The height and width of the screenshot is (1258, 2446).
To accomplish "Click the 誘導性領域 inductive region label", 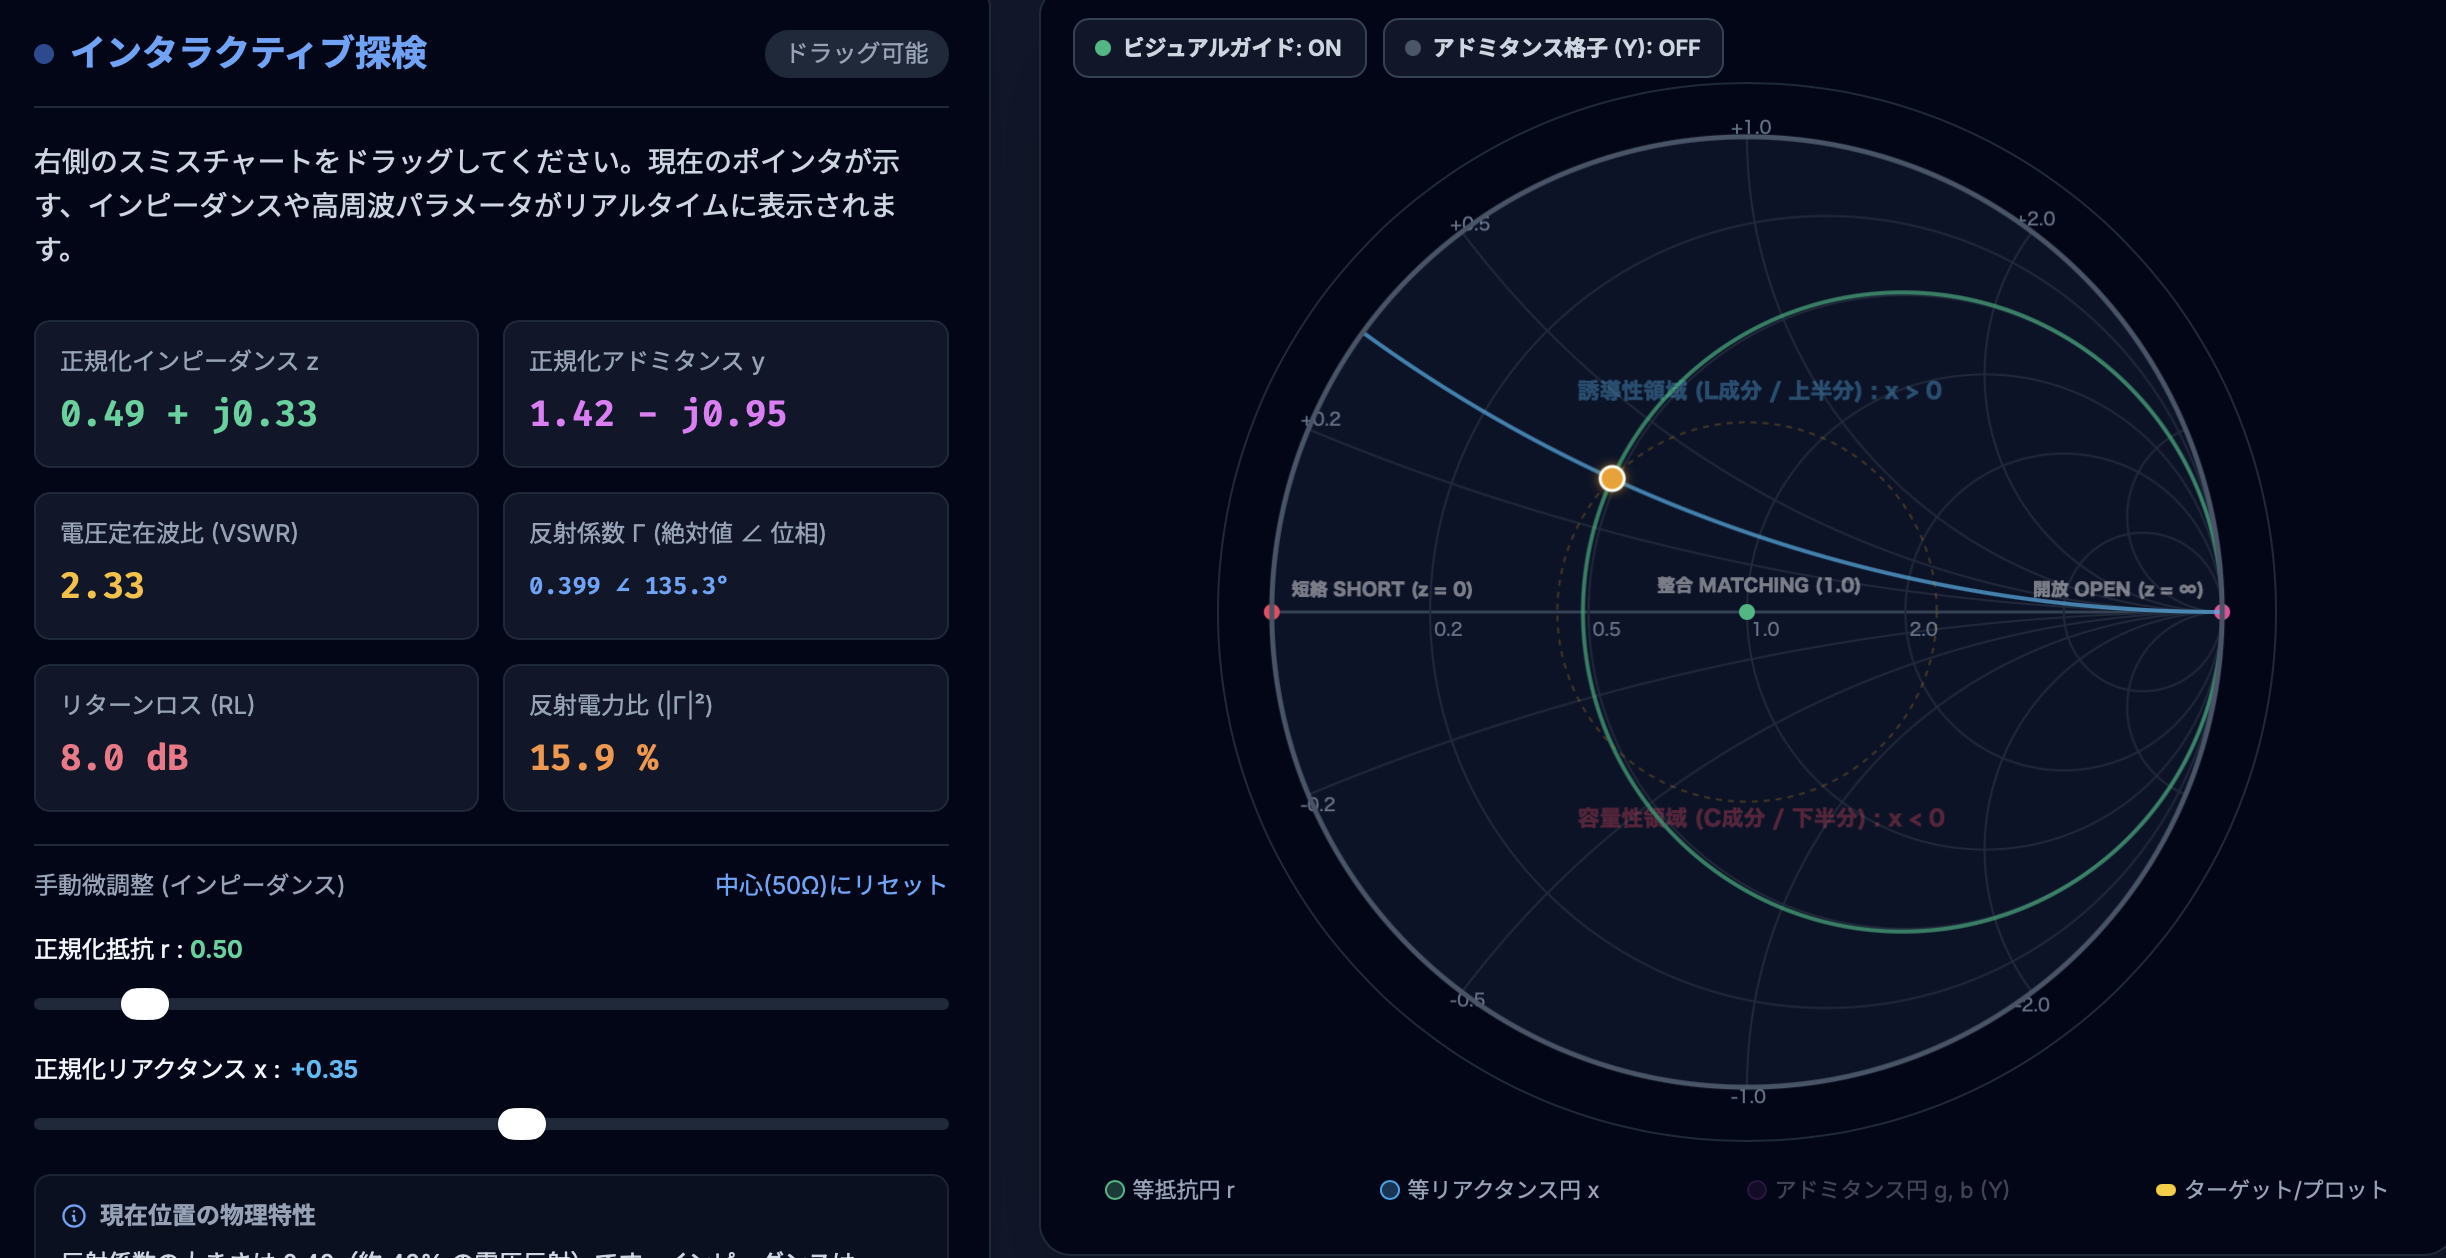I will click(1760, 391).
